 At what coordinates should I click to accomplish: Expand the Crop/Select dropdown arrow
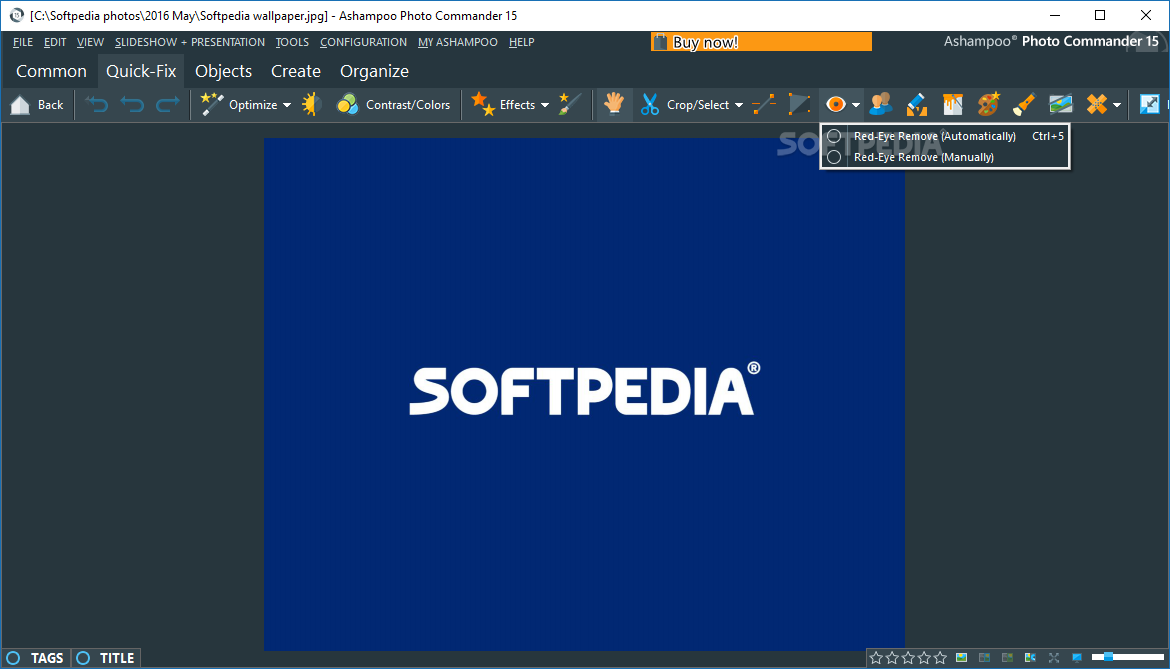click(x=739, y=105)
